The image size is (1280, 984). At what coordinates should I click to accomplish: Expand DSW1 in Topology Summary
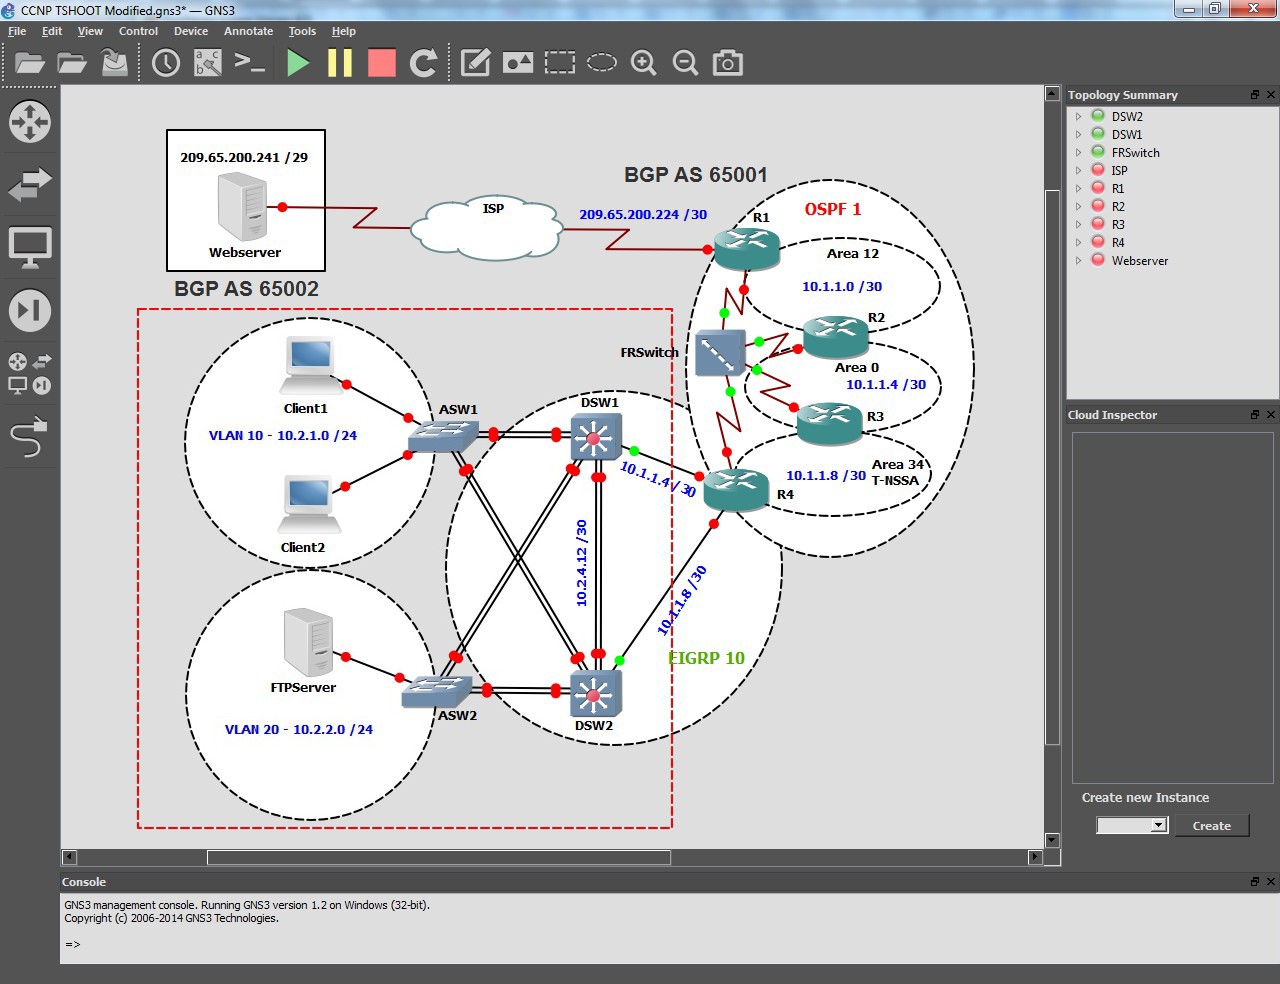[x=1078, y=135]
